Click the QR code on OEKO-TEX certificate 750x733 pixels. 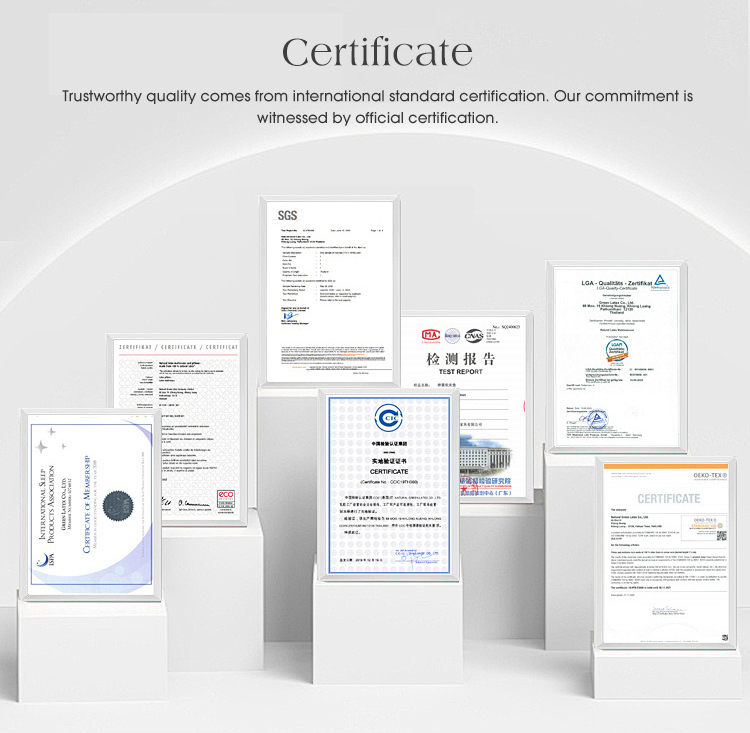[x=721, y=535]
